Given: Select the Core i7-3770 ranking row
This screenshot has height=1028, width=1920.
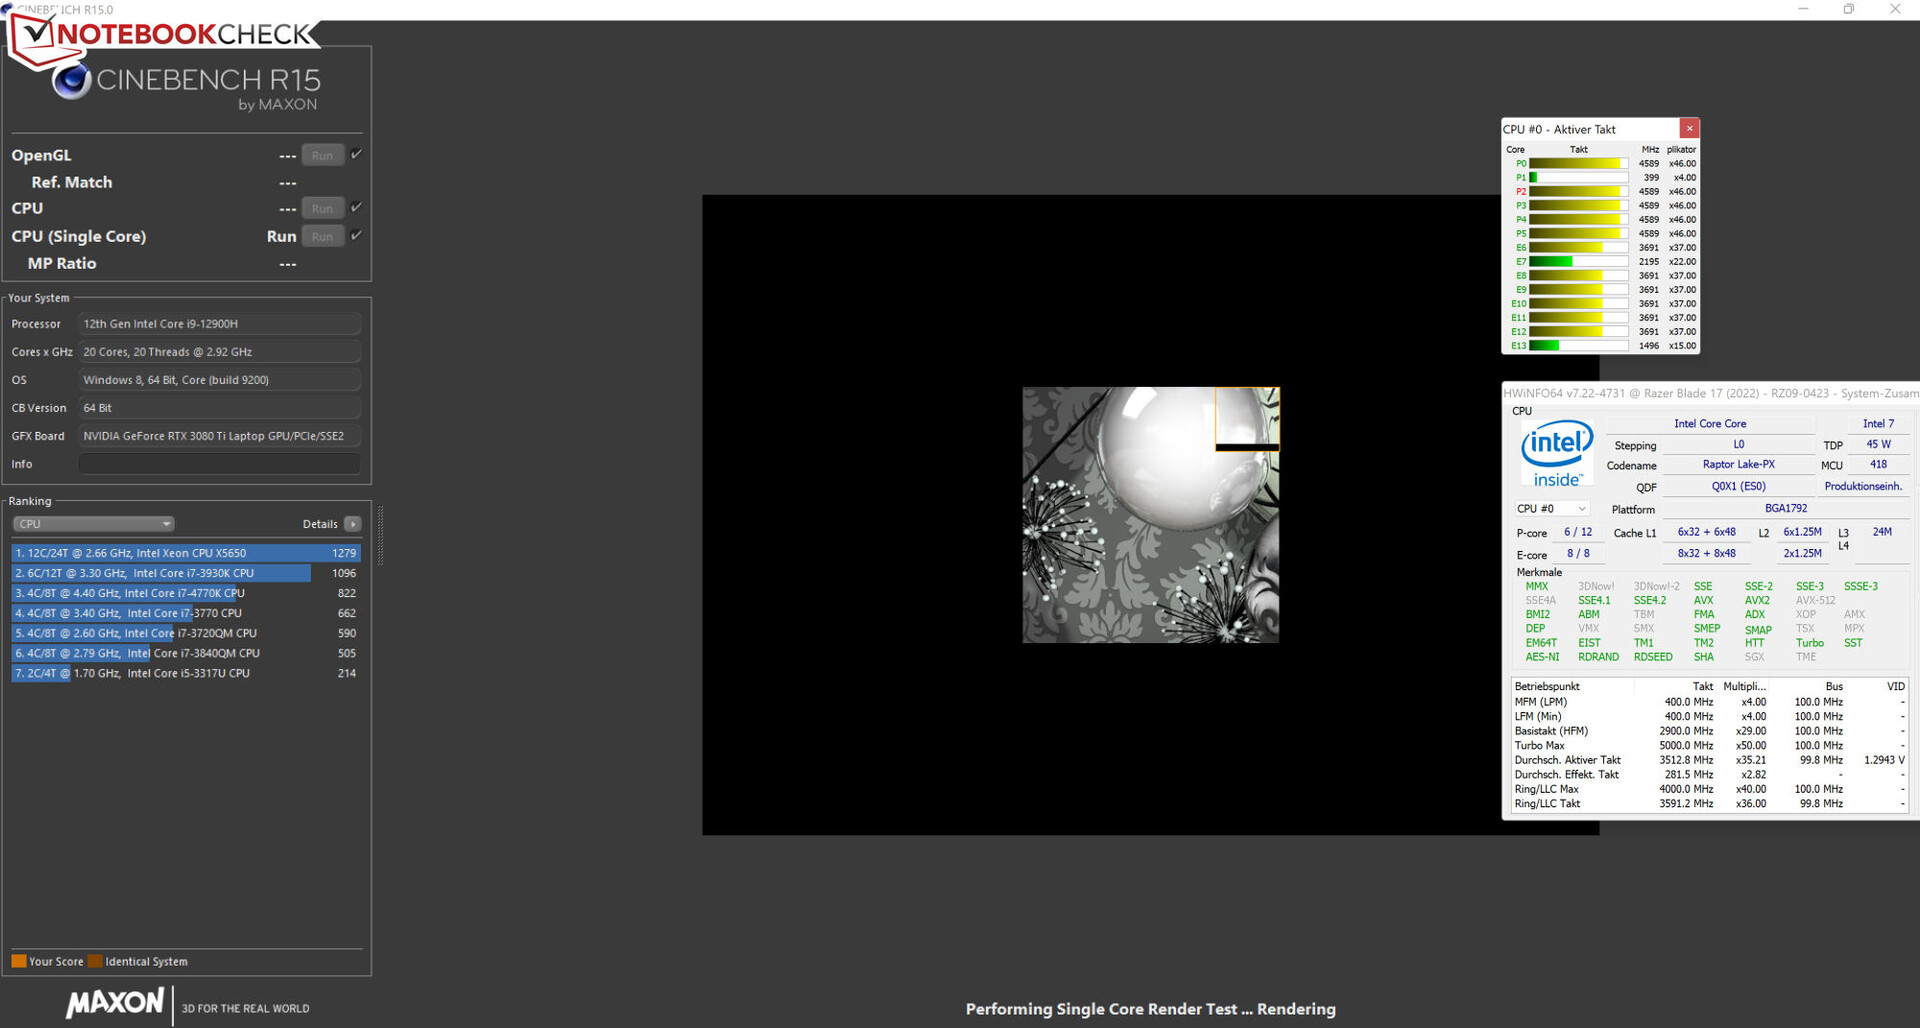Looking at the screenshot, I should [186, 613].
